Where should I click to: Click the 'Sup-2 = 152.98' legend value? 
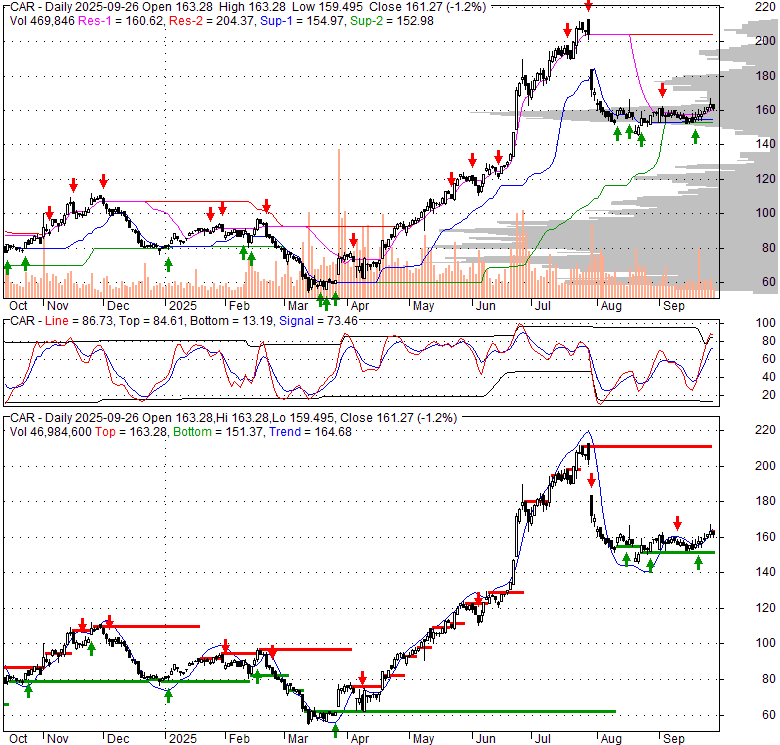tap(391, 21)
